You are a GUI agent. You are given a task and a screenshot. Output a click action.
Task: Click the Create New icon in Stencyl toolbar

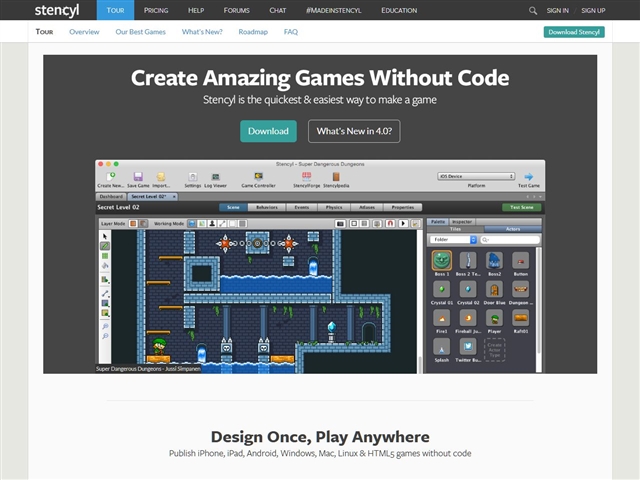(110, 177)
